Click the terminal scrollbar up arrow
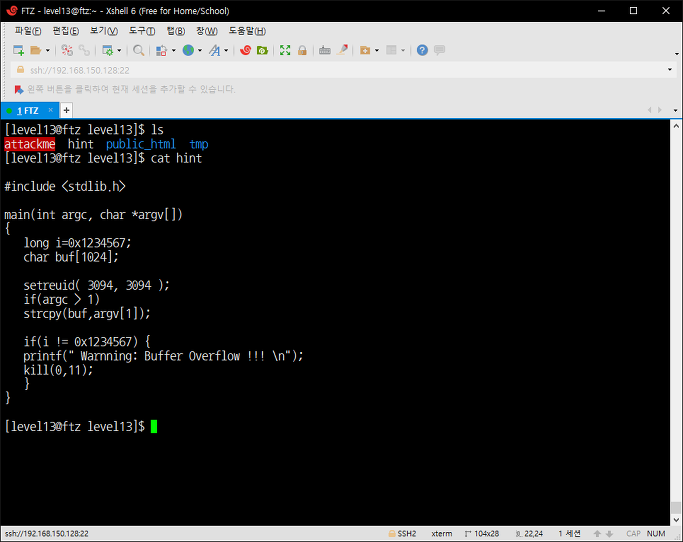Screen dimensions: 683x542 (676, 126)
